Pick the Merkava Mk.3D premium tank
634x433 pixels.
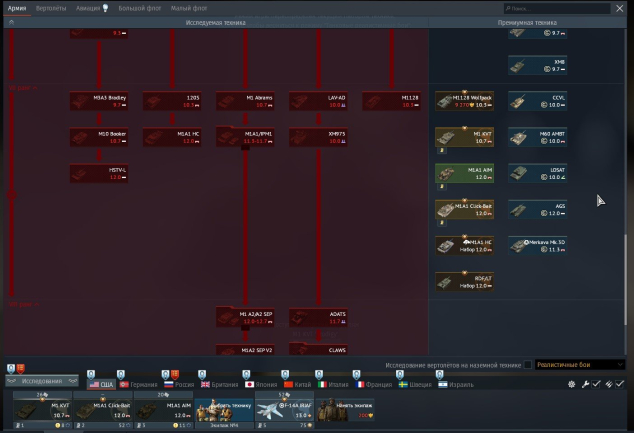(537, 245)
